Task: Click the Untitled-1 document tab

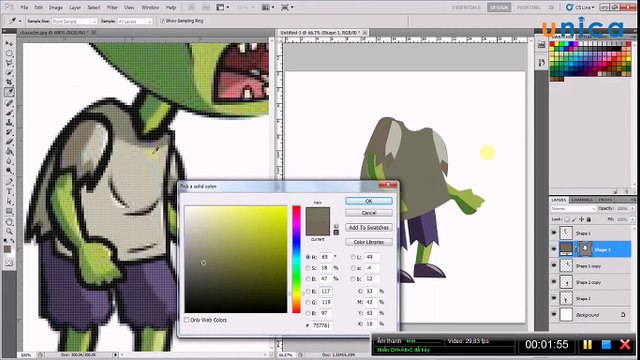Action: [x=319, y=32]
